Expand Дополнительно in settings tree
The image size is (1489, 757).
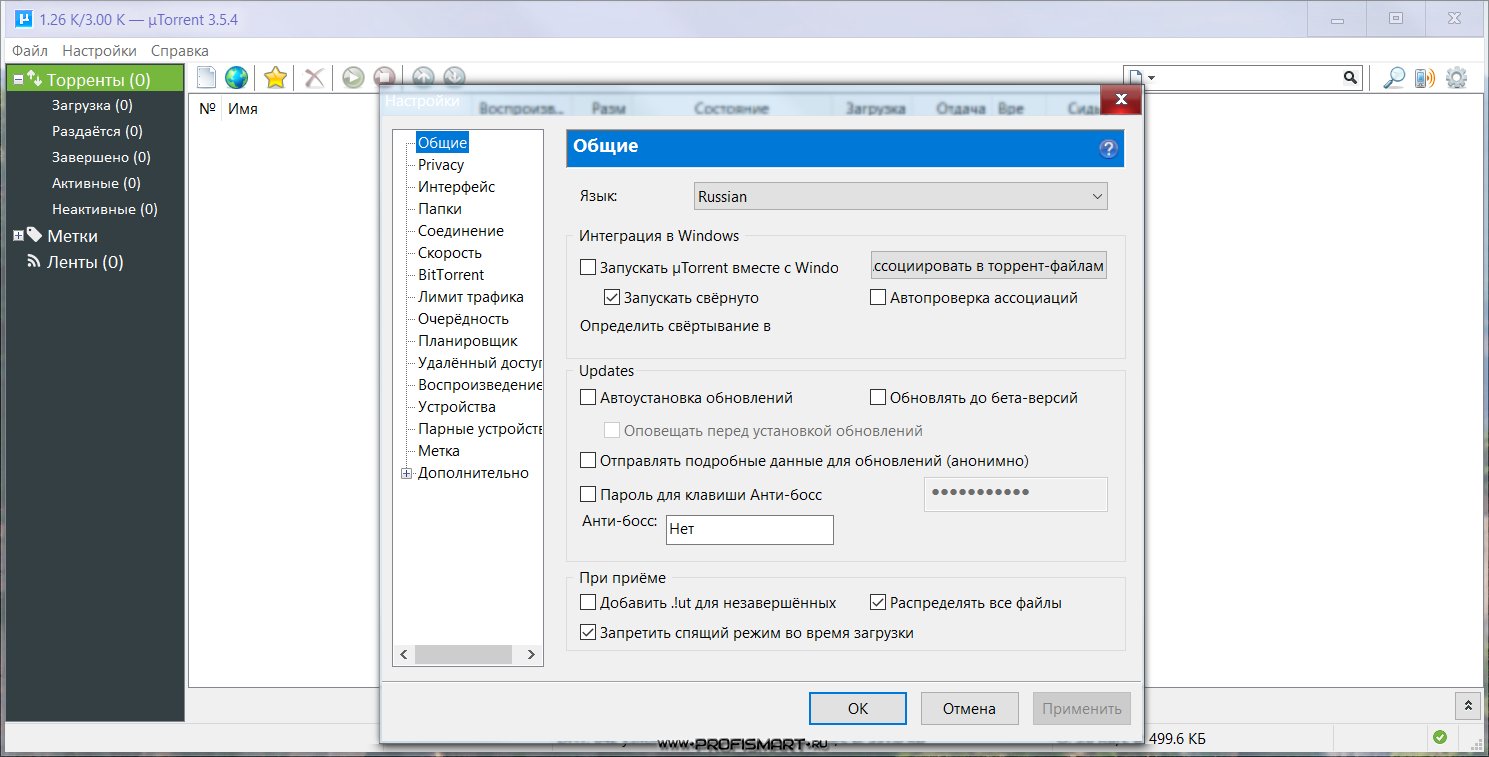(407, 474)
